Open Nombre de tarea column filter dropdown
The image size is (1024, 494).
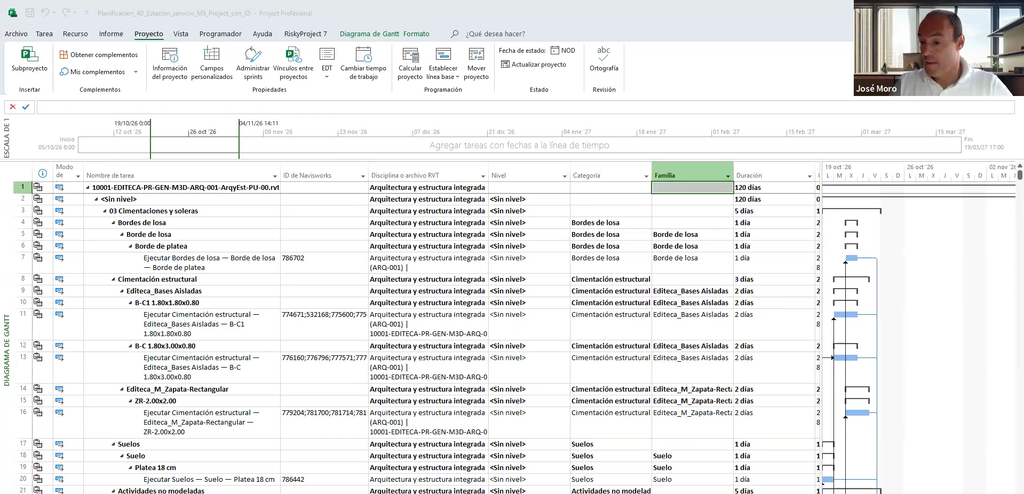tap(274, 176)
